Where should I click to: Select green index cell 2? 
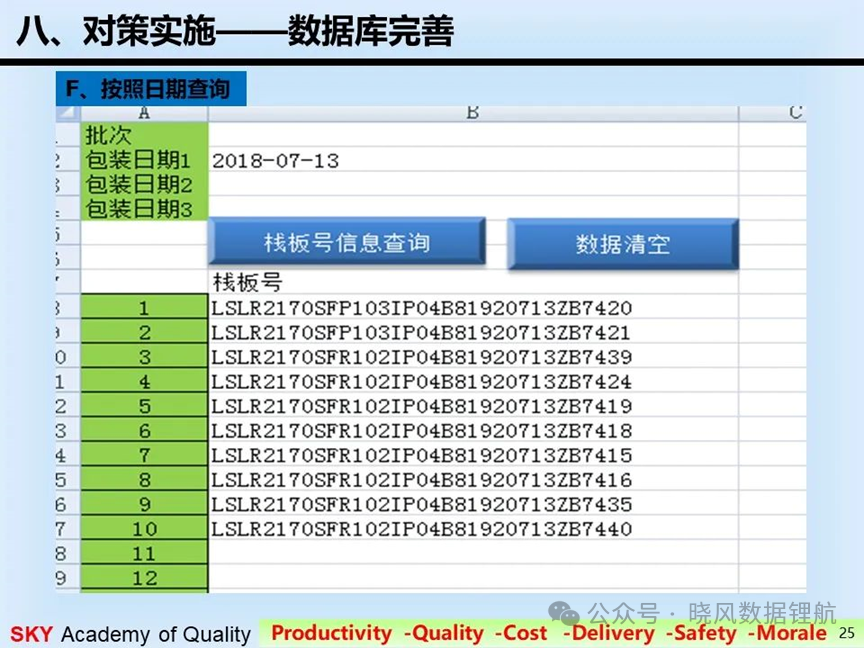144,332
